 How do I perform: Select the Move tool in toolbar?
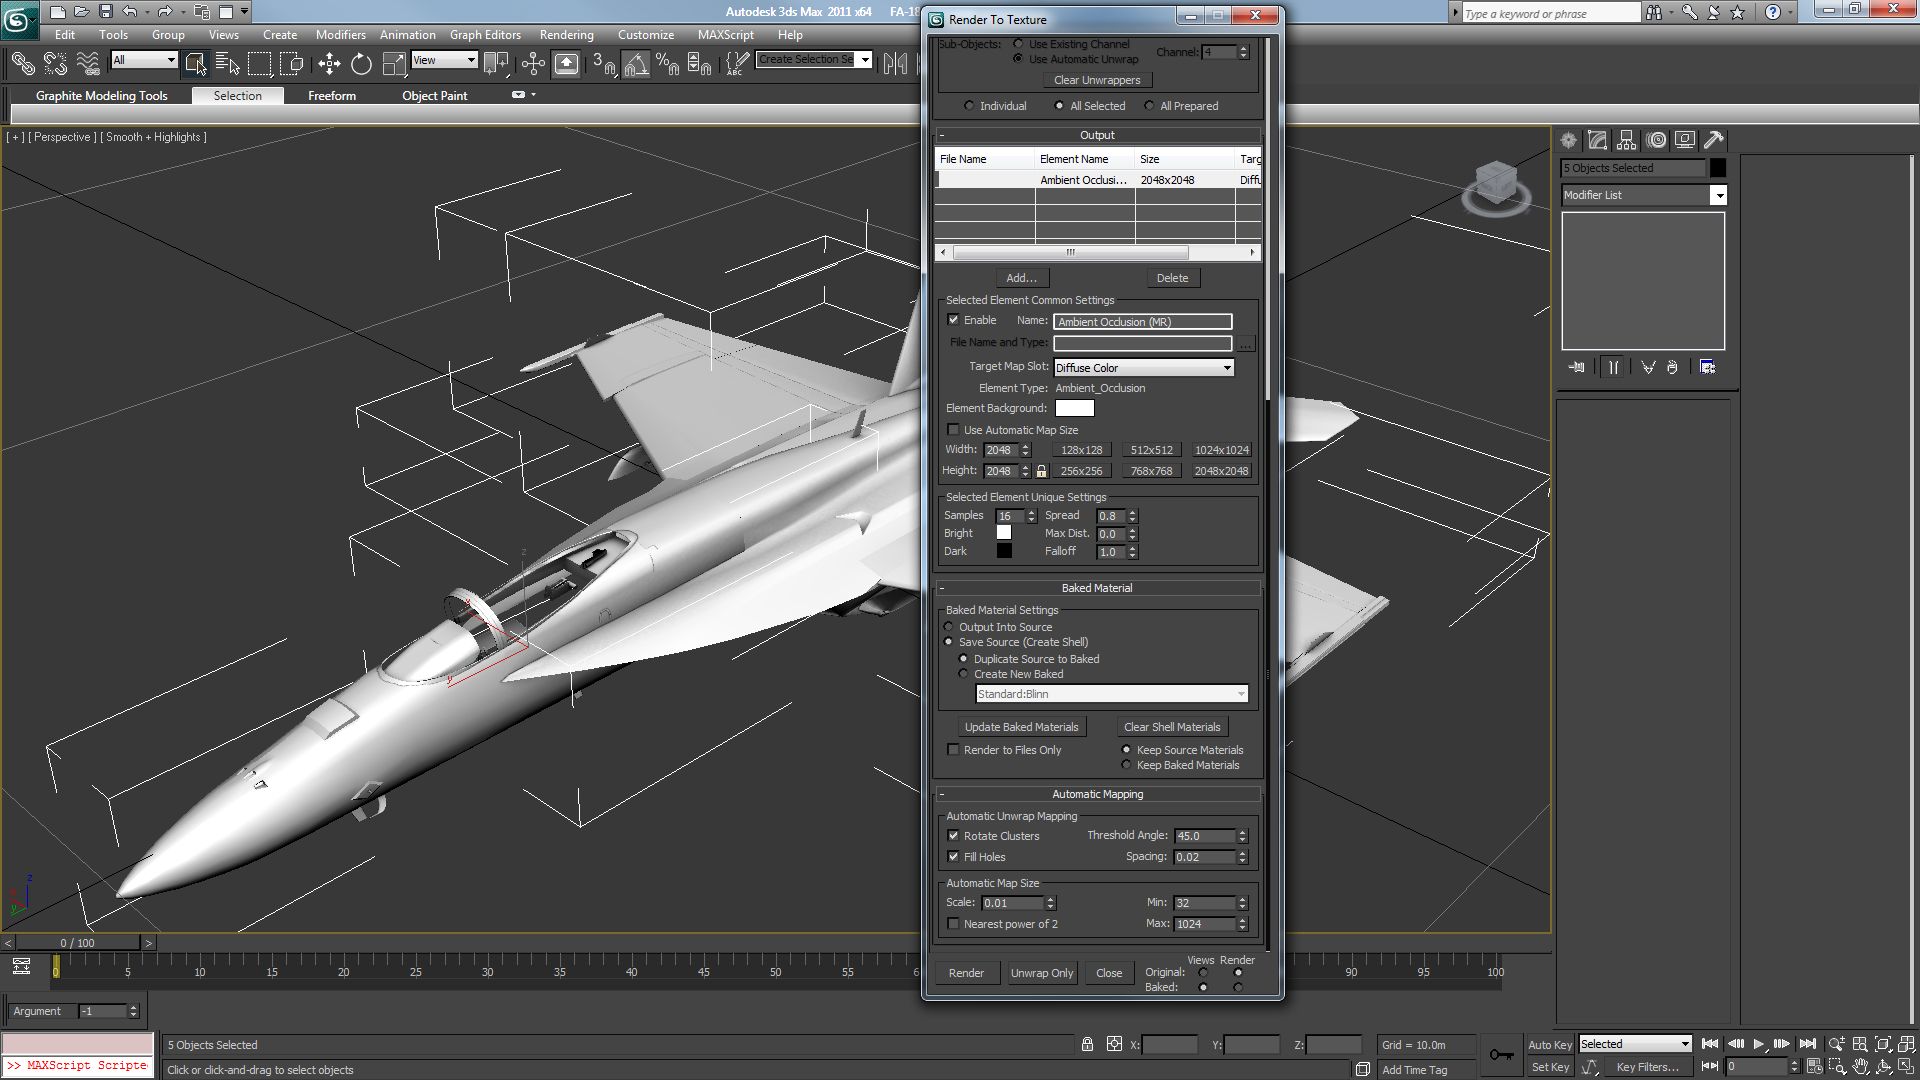coord(329,64)
